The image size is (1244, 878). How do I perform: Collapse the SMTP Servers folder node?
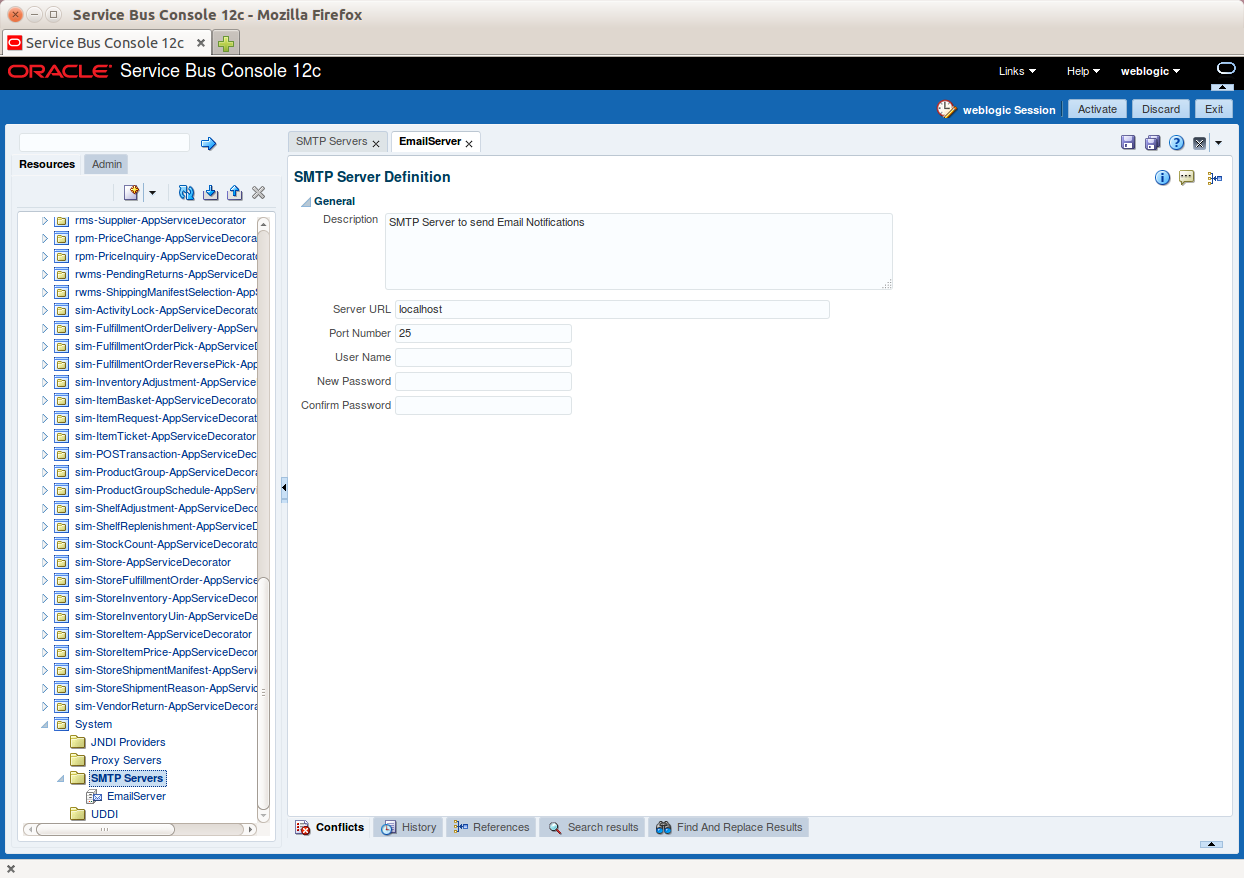click(61, 778)
